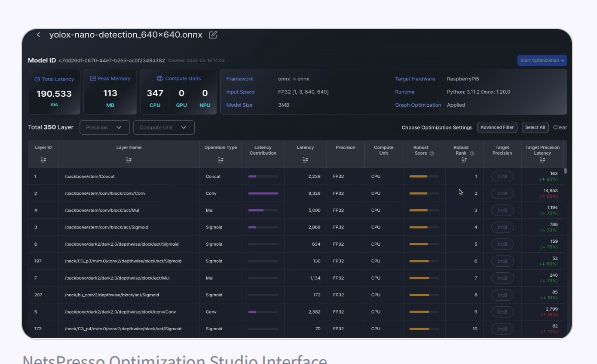Toggle Int8 for the robust rank 2 row

point(503,193)
